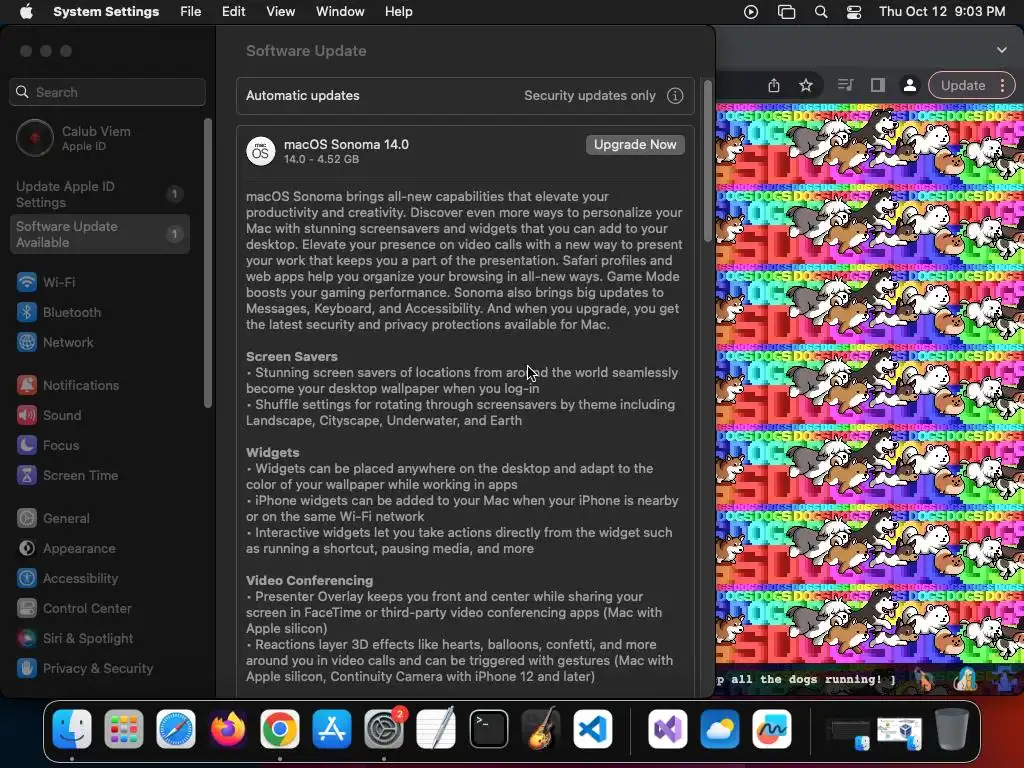Open Bluetooth settings in sidebar

click(59, 312)
